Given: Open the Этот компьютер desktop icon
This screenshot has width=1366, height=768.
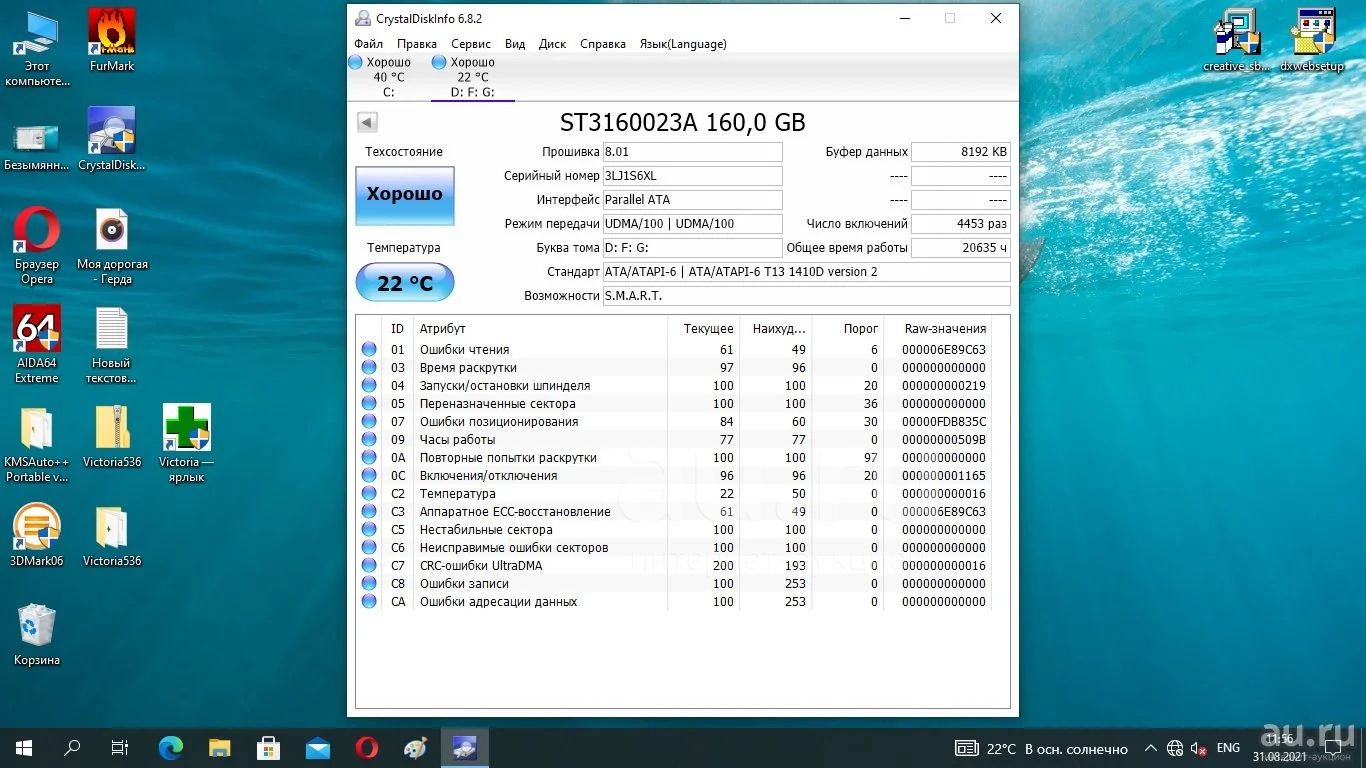Looking at the screenshot, I should pyautogui.click(x=37, y=48).
